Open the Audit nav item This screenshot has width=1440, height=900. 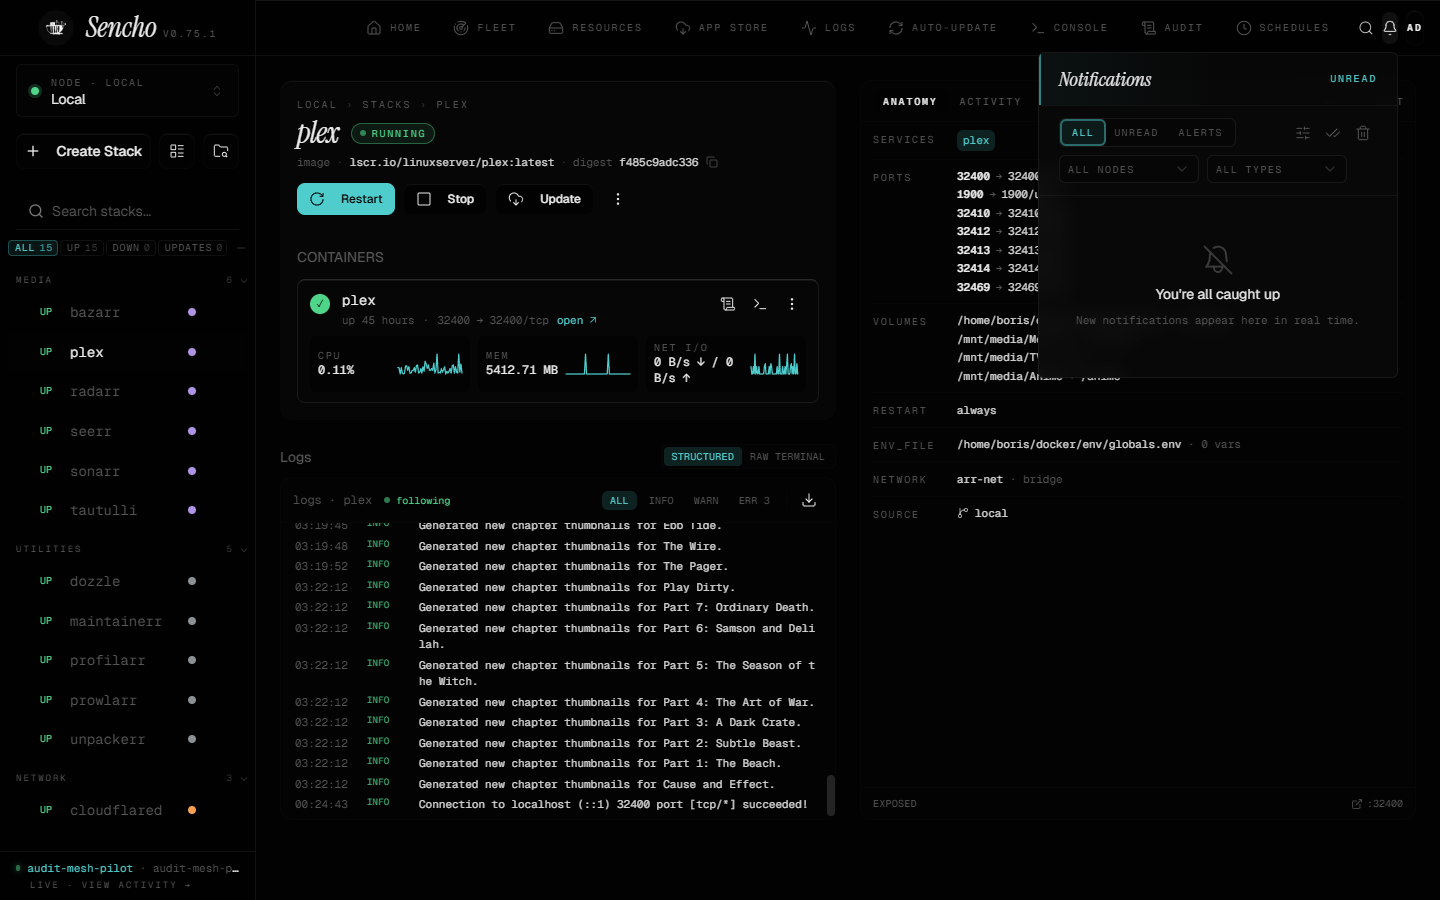(x=1172, y=28)
